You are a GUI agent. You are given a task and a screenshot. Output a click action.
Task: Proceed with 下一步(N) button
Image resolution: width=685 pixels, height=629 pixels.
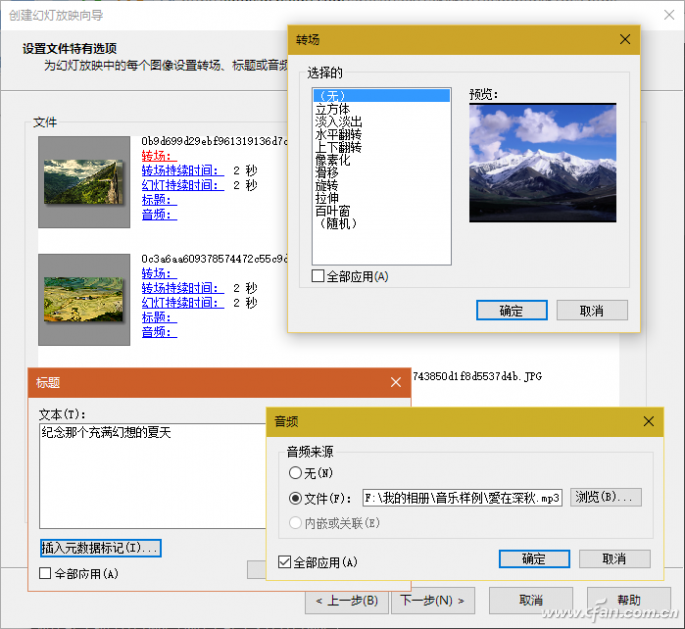click(432, 601)
